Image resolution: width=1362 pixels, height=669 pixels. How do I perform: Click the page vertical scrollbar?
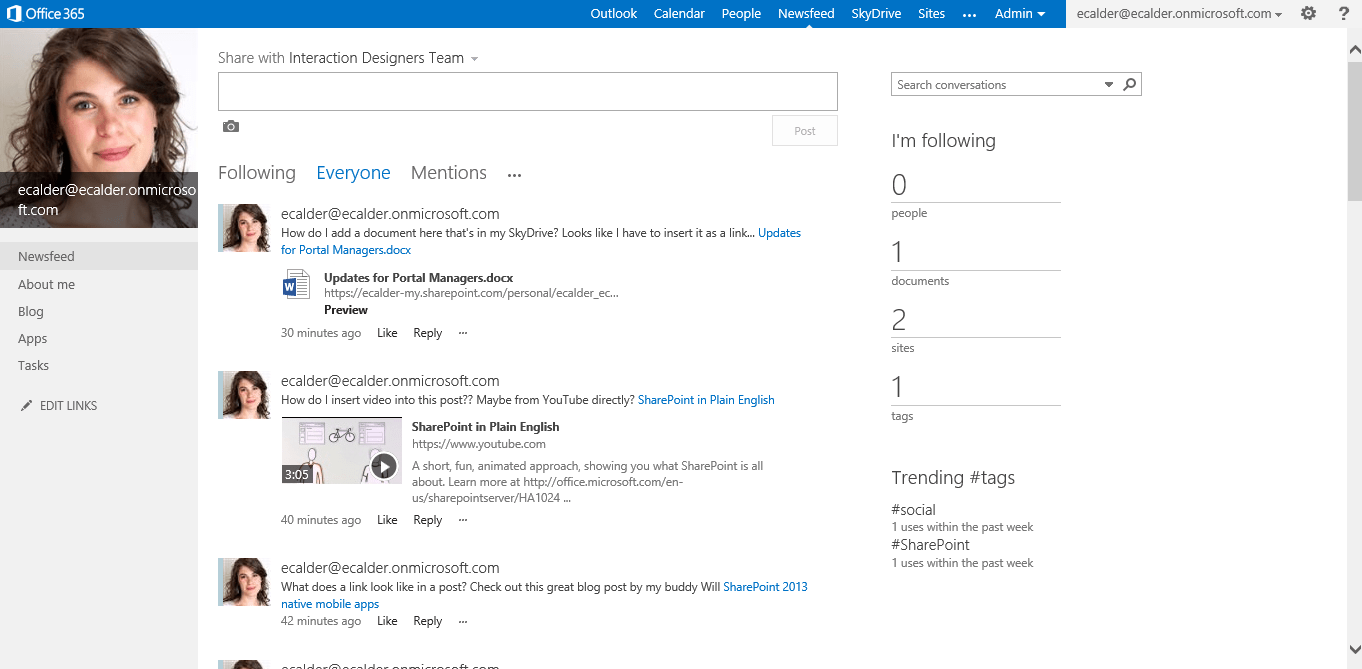click(x=1354, y=350)
